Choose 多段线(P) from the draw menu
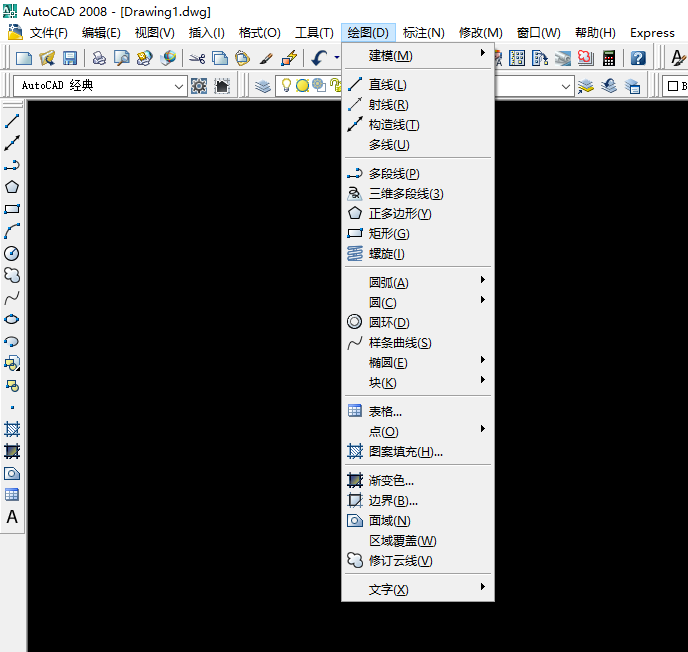The height and width of the screenshot is (652, 688). coord(418,174)
